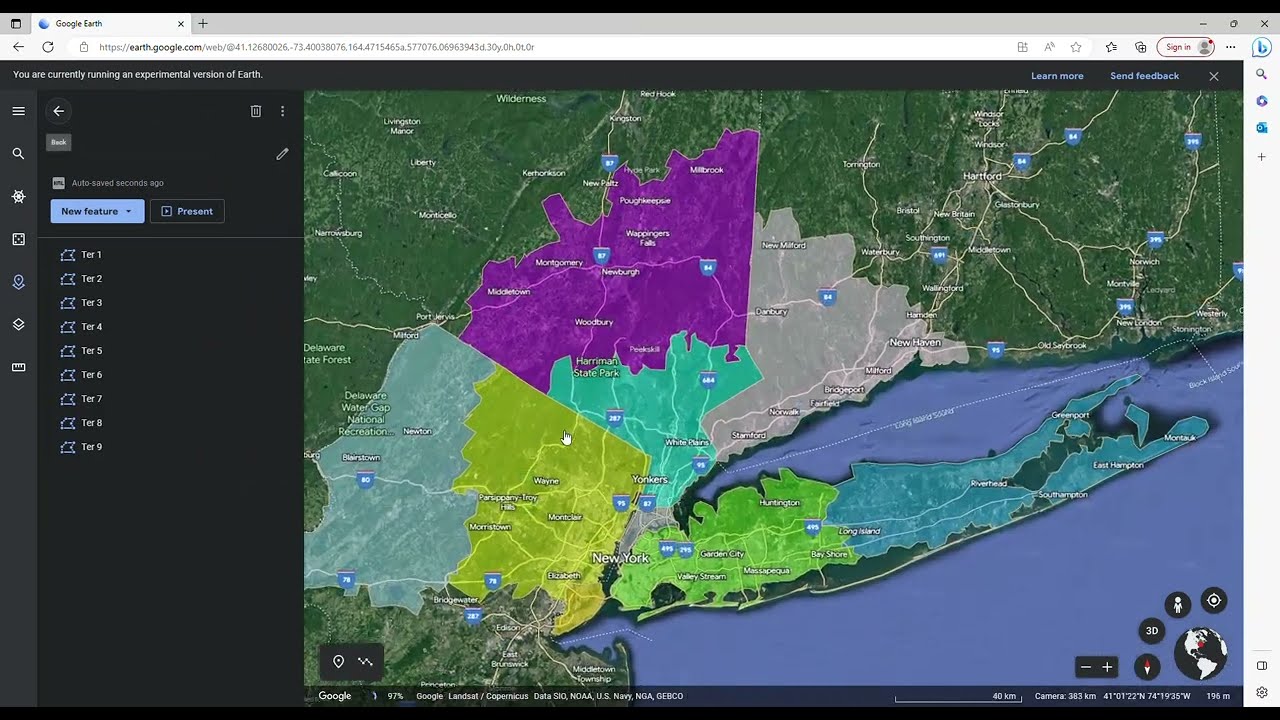Open tab actions menu icon
1280x720 pixels.
pyautogui.click(x=16, y=23)
